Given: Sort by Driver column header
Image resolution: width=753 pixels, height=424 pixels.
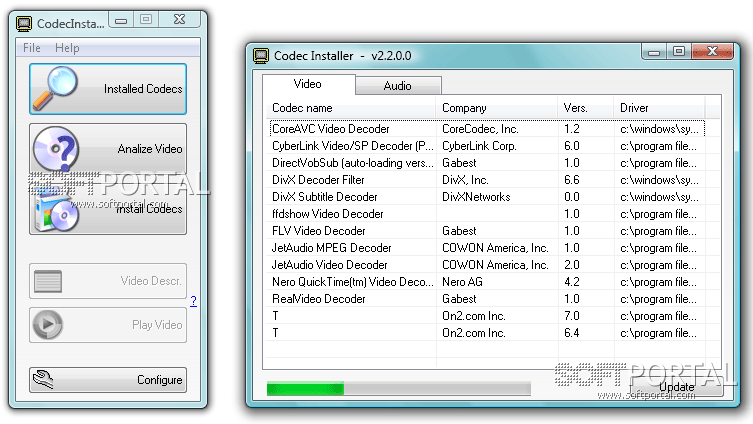Looking at the screenshot, I should (x=659, y=108).
